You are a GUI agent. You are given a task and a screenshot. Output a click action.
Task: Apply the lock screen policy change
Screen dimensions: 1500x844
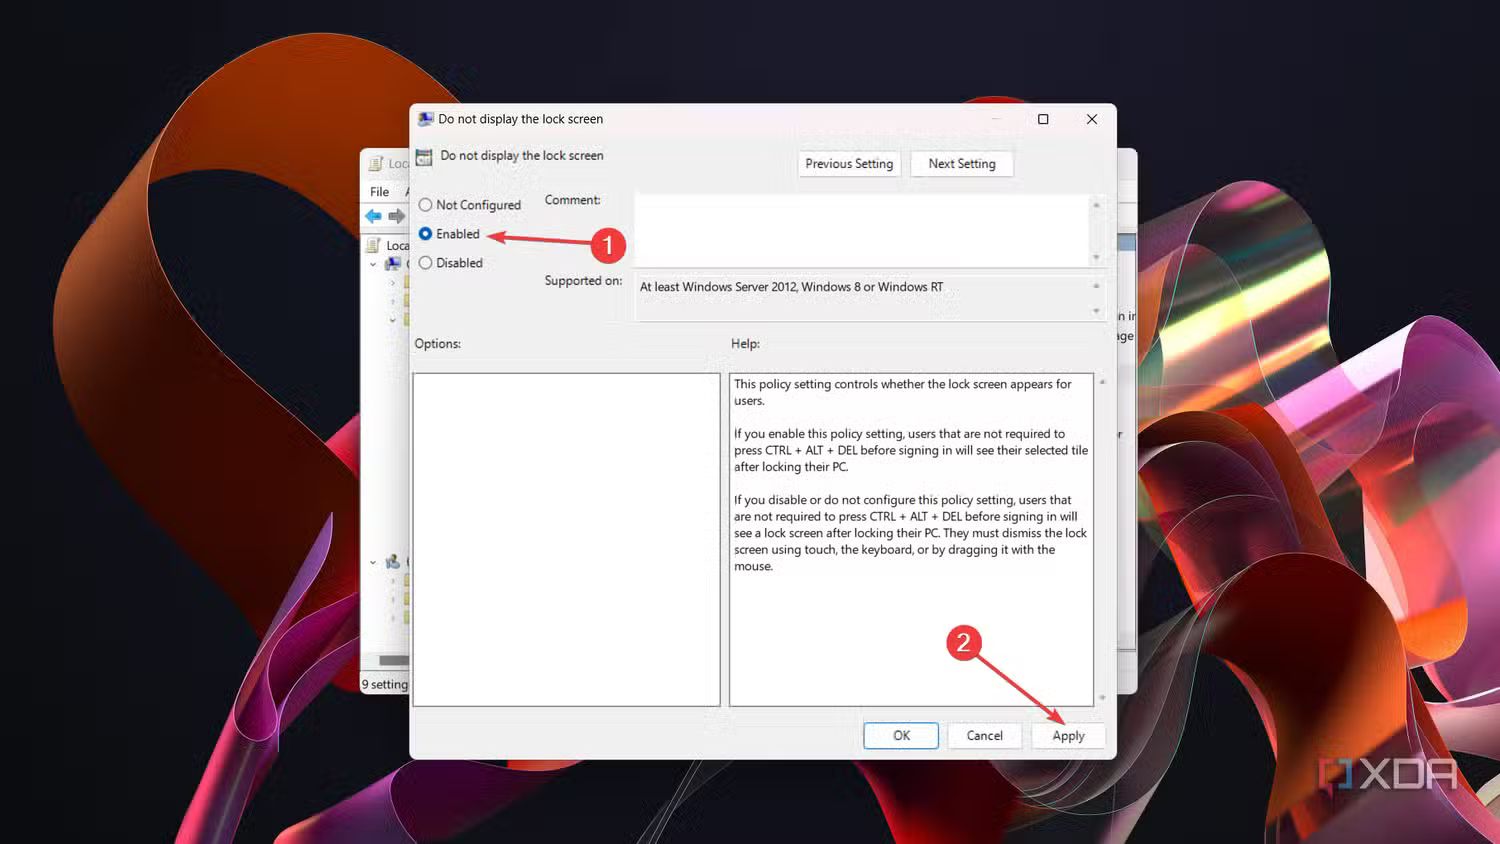1068,735
